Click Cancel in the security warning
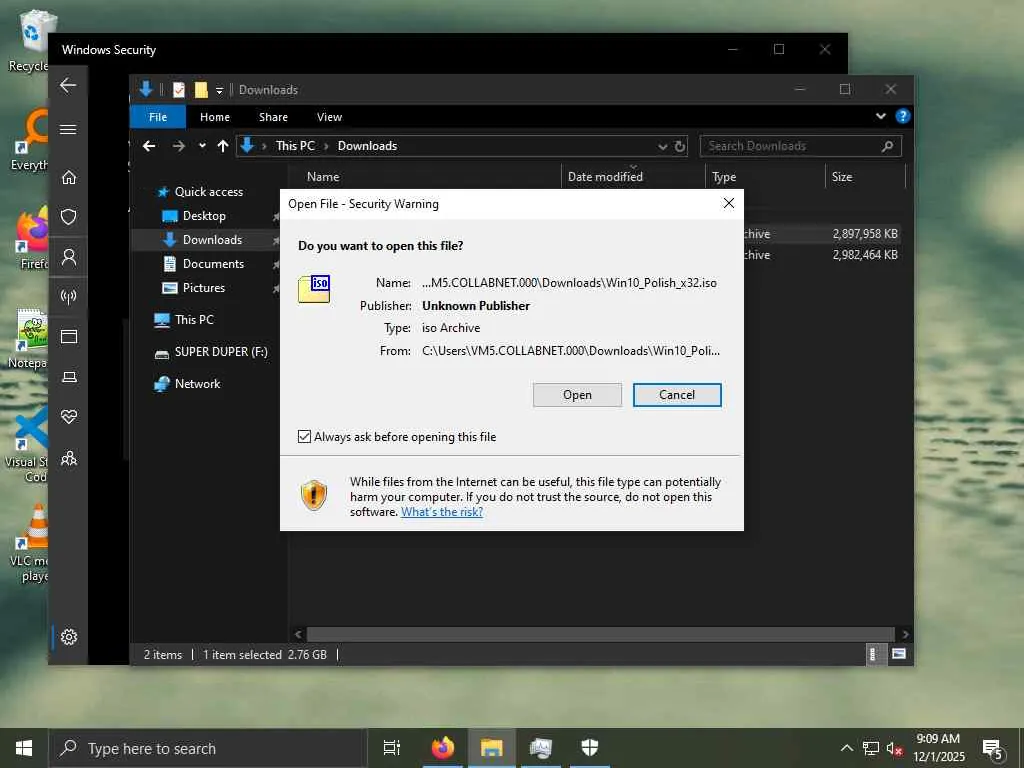The image size is (1024, 768). click(x=677, y=395)
